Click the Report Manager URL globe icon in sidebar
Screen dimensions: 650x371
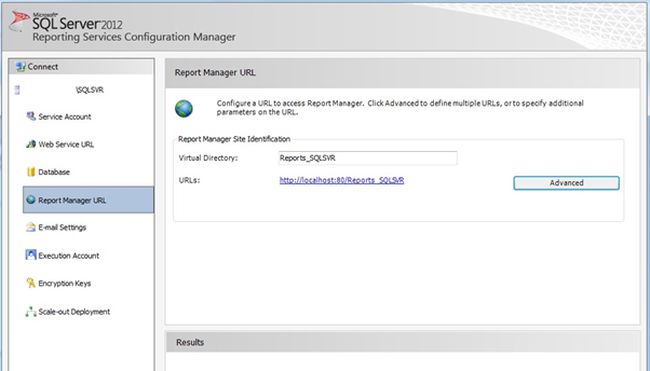click(x=31, y=200)
